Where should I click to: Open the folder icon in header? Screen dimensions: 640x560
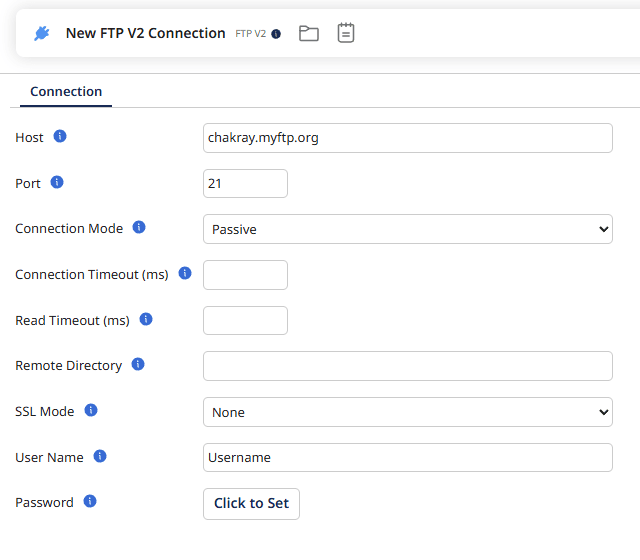(x=309, y=33)
